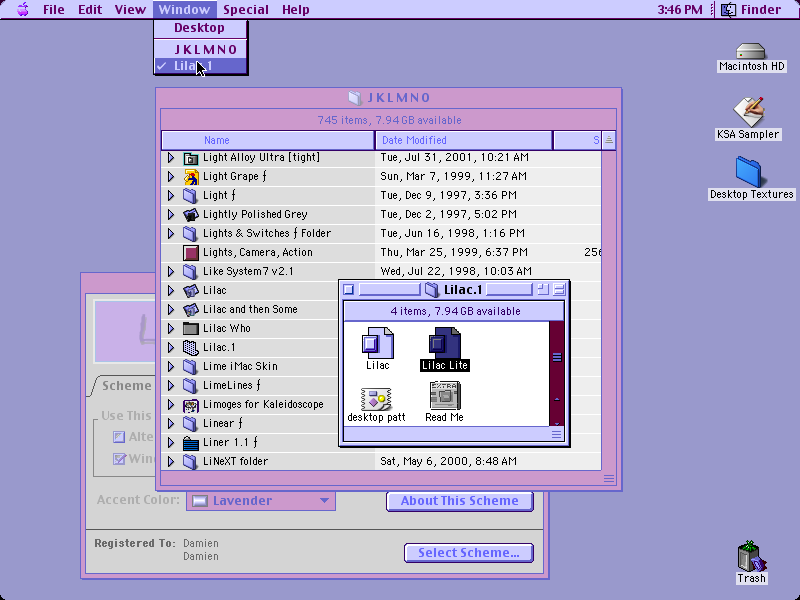Screen dimensions: 800x600
Task: Select the KSA Sampler desktop icon
Action: click(x=748, y=112)
